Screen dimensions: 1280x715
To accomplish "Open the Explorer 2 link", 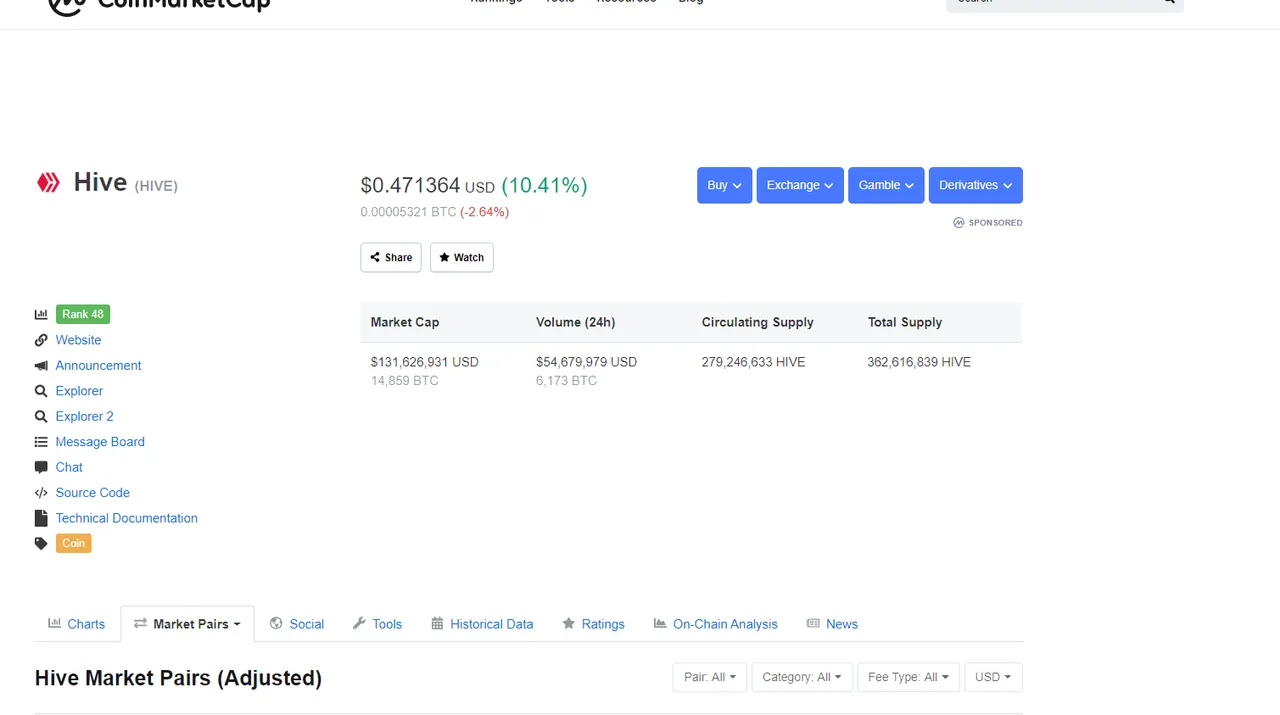I will (x=84, y=416).
